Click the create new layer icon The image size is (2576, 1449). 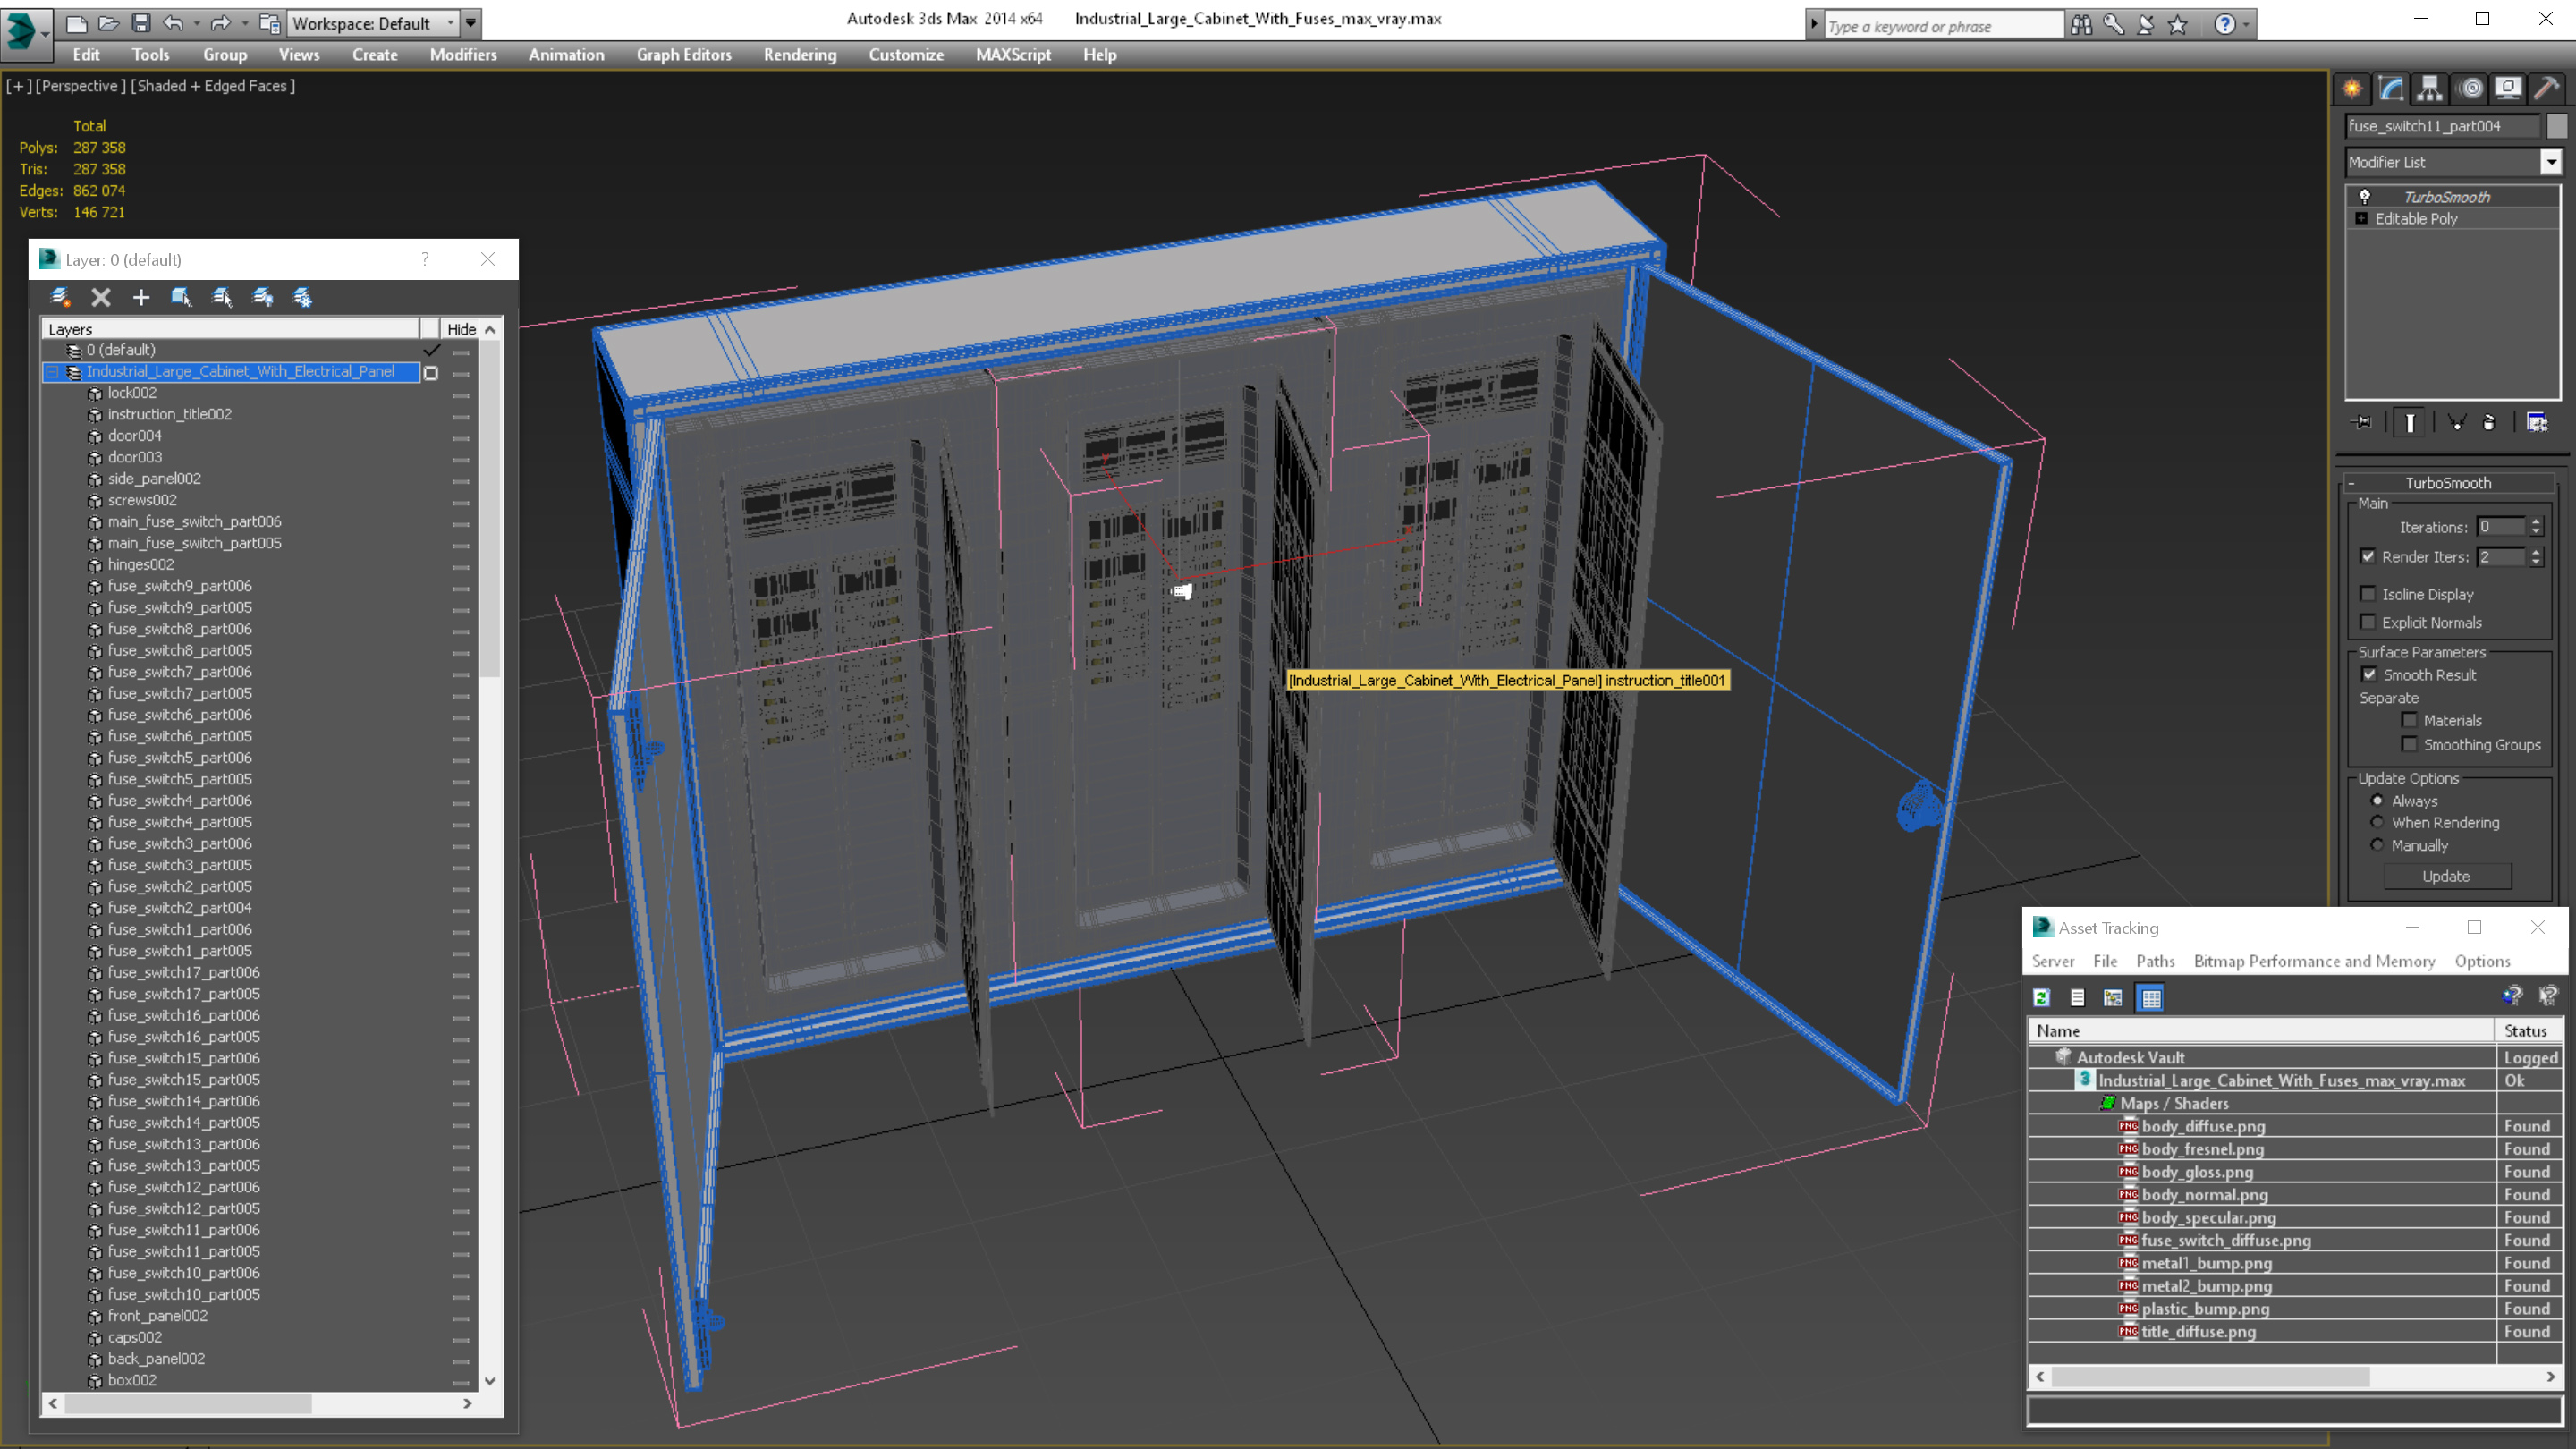coord(60,297)
